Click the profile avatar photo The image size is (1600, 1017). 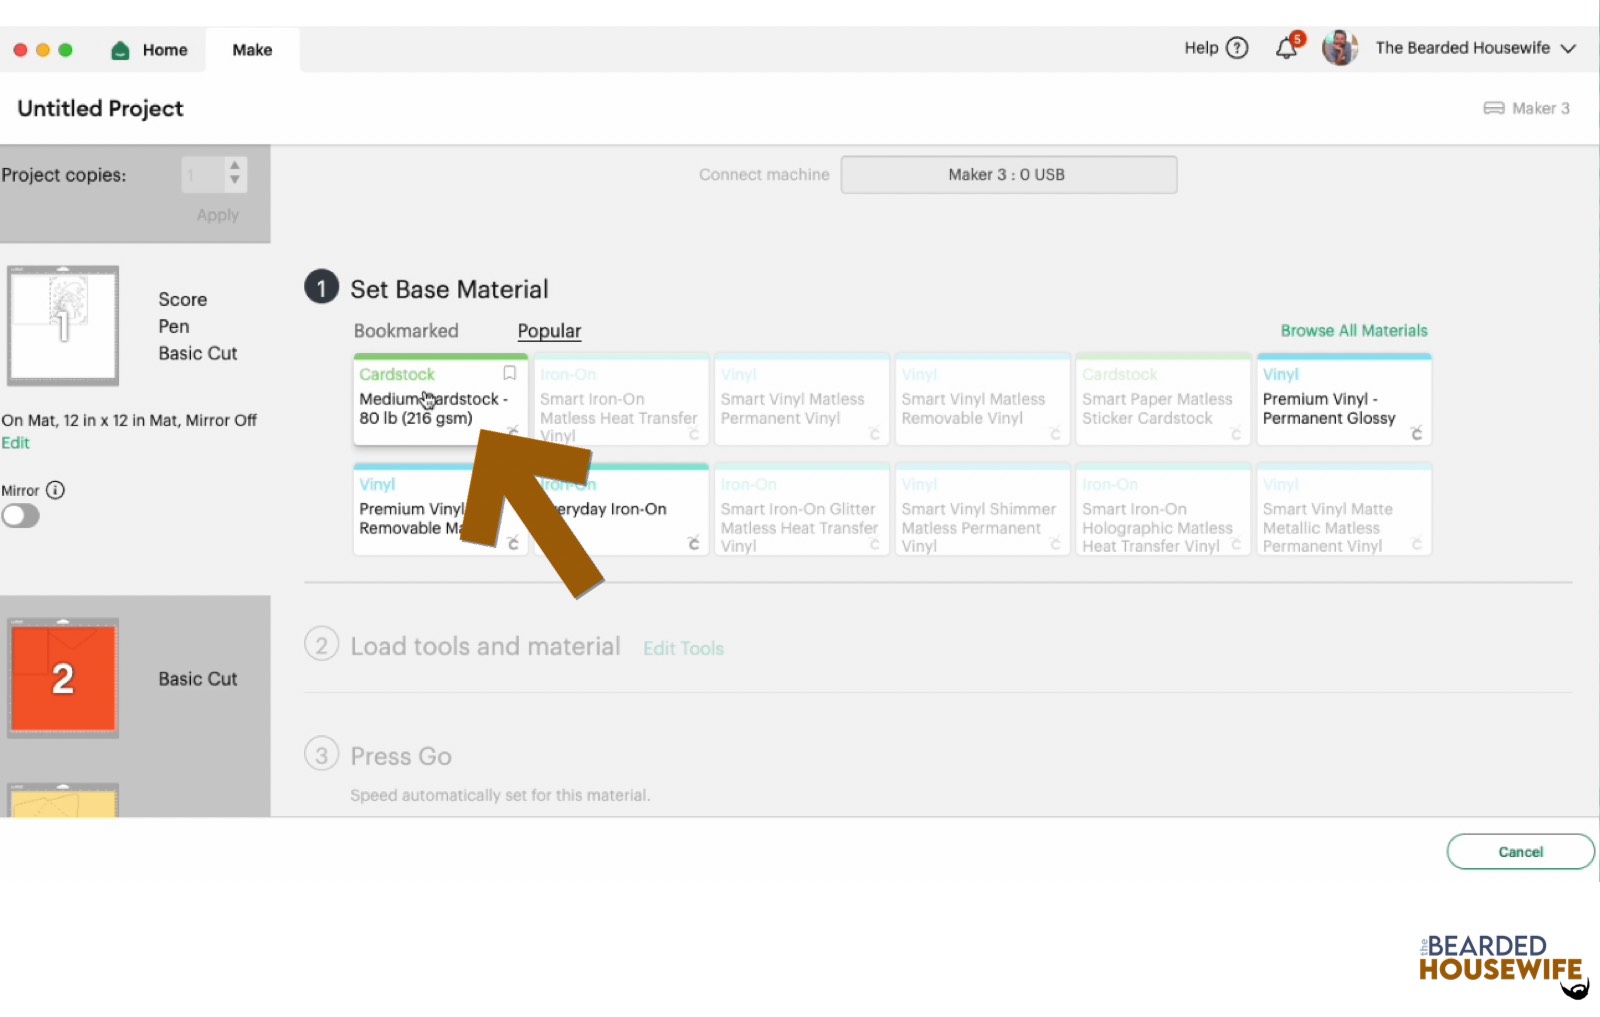click(1340, 48)
